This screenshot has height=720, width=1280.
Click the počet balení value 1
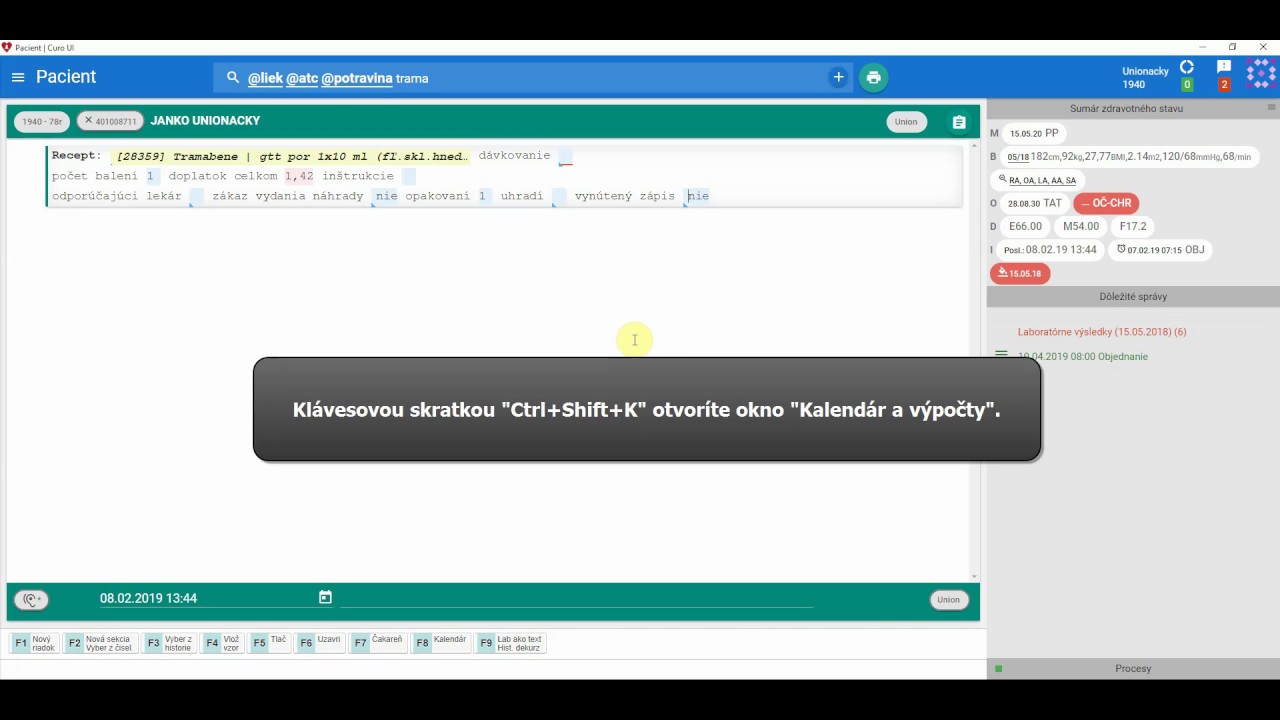[x=150, y=176]
